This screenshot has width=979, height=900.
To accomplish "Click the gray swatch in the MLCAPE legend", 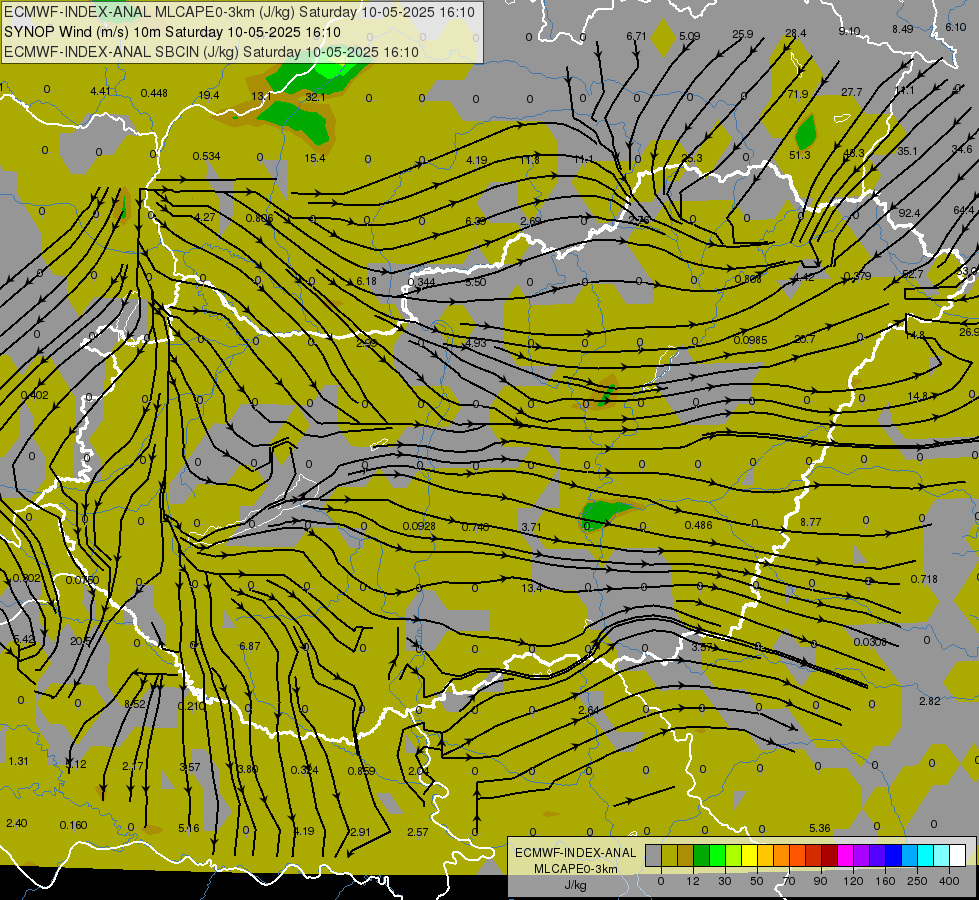I will (x=654, y=855).
